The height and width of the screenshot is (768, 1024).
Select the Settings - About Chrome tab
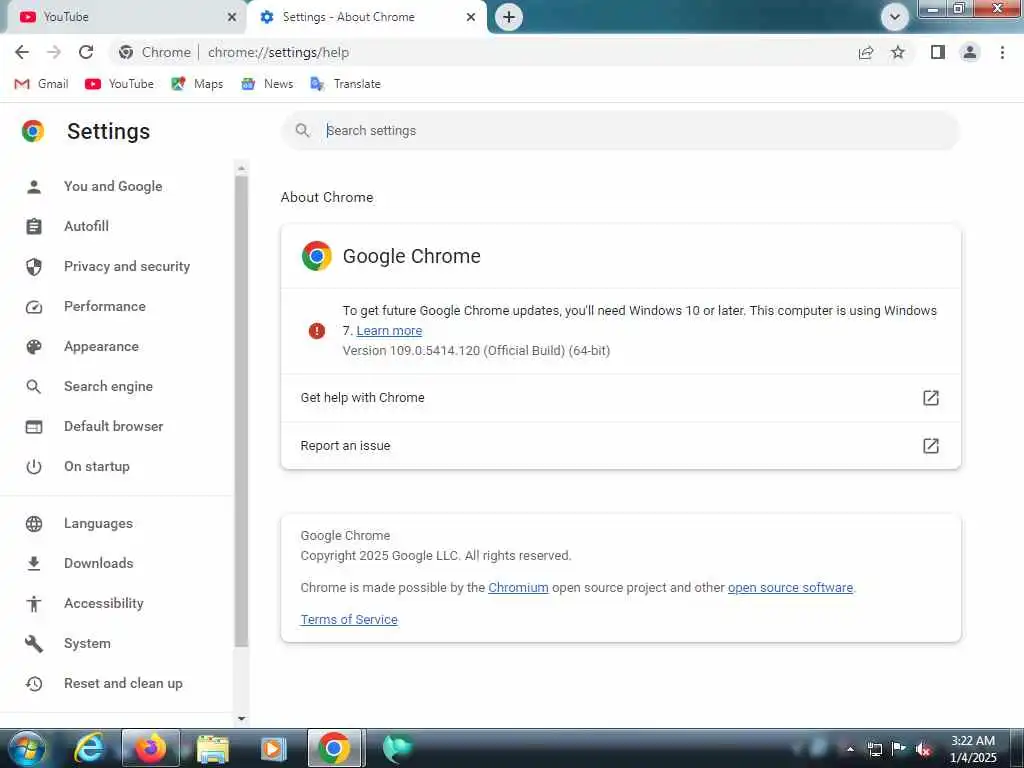click(x=366, y=17)
